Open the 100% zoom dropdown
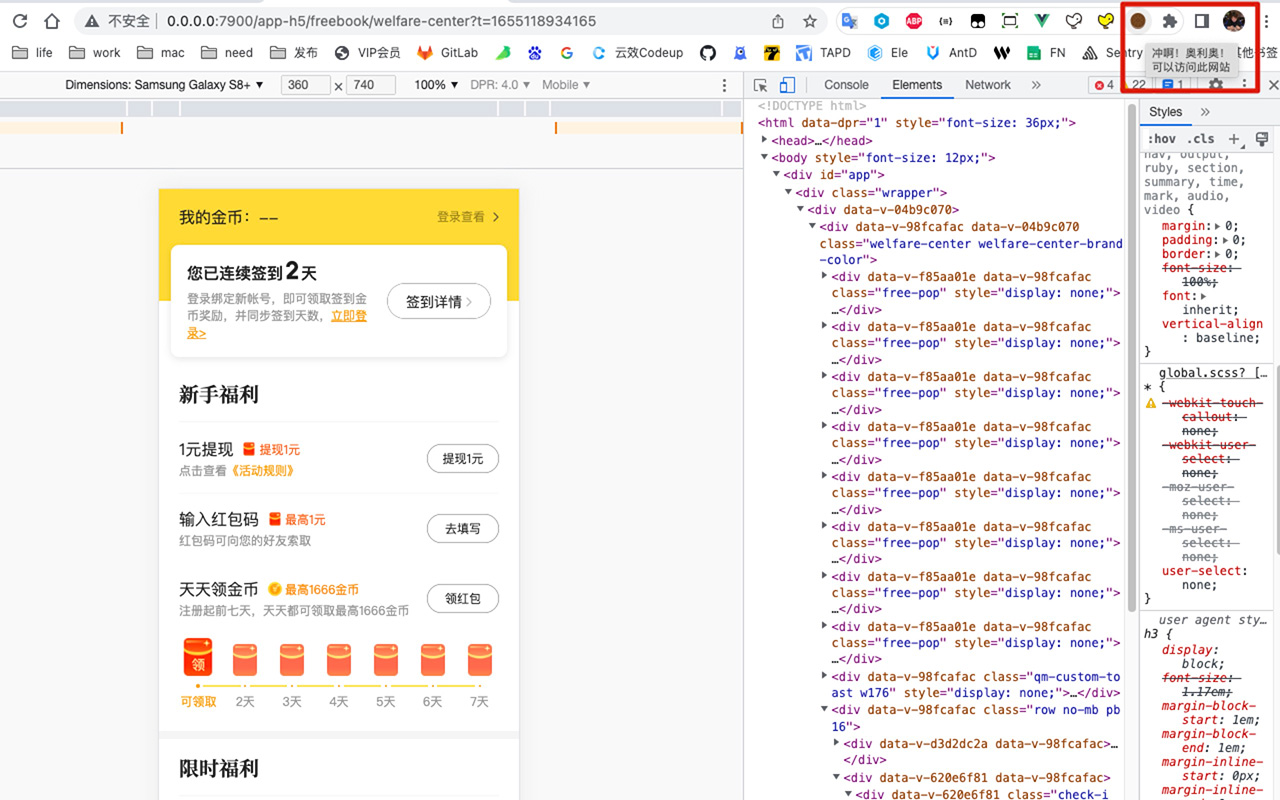The width and height of the screenshot is (1280, 800). pyautogui.click(x=436, y=85)
